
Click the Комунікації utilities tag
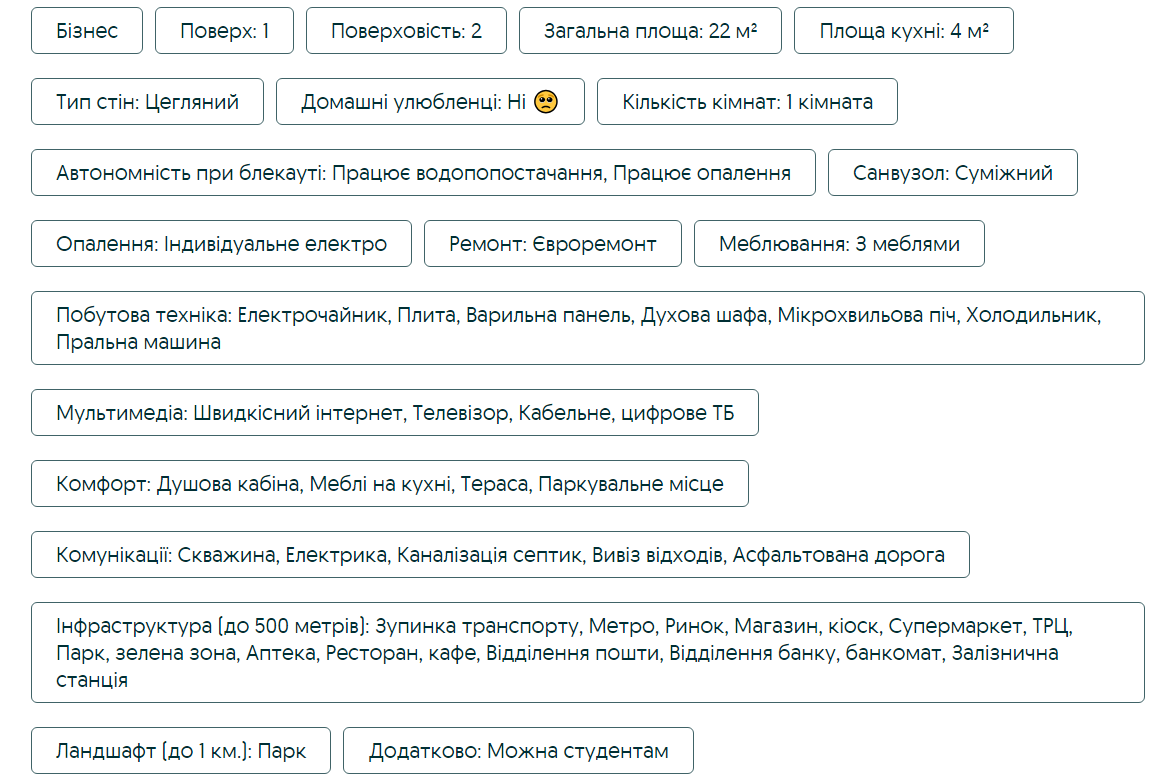[500, 555]
